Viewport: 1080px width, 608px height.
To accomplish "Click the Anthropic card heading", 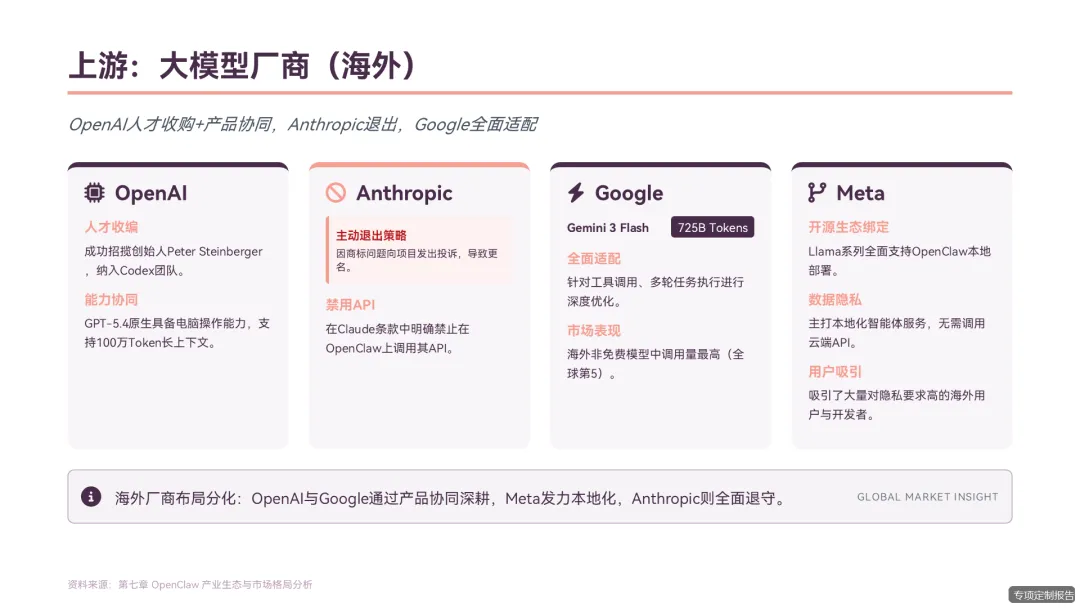I will coord(404,193).
